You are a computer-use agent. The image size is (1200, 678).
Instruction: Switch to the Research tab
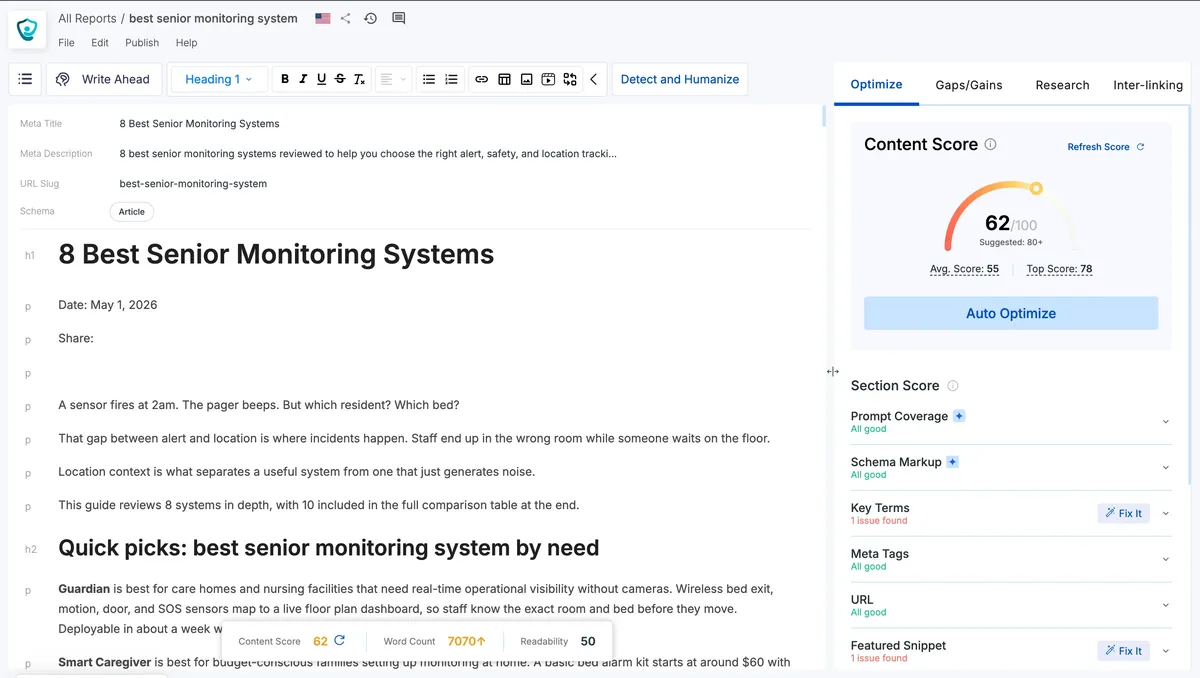1062,85
